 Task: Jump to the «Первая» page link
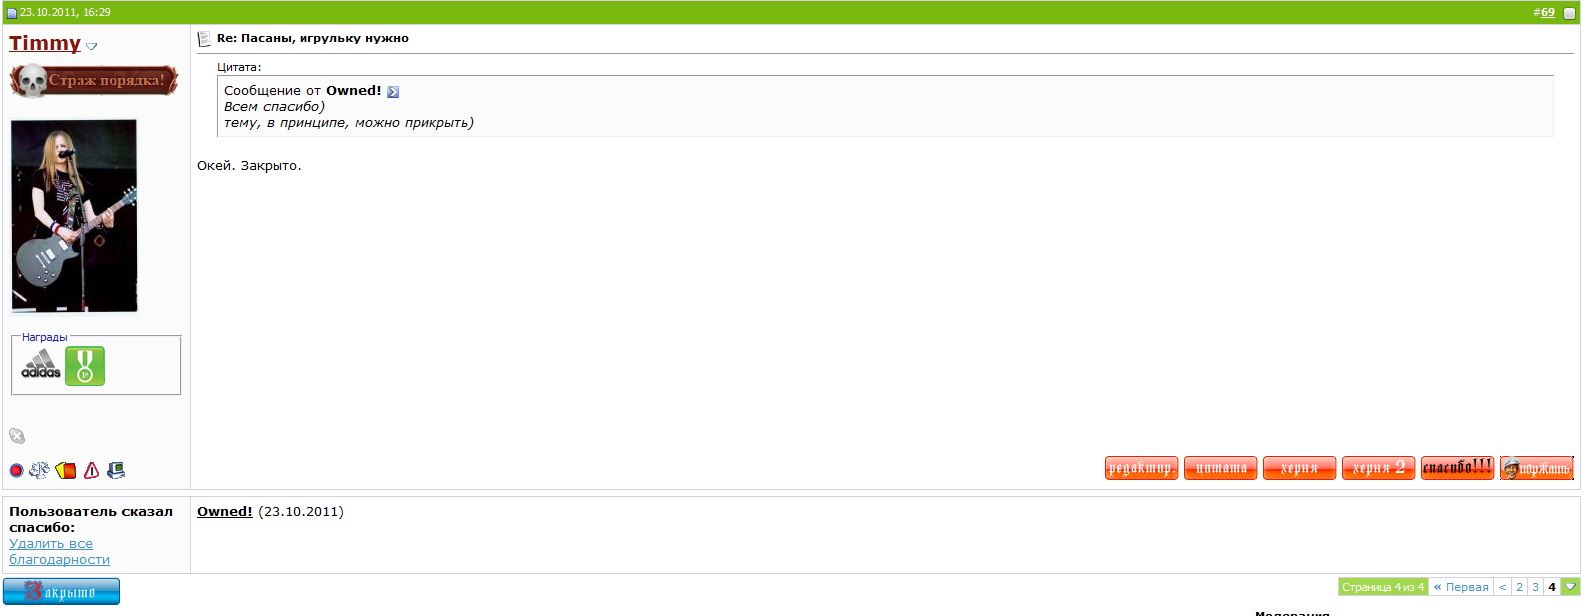coord(1461,587)
